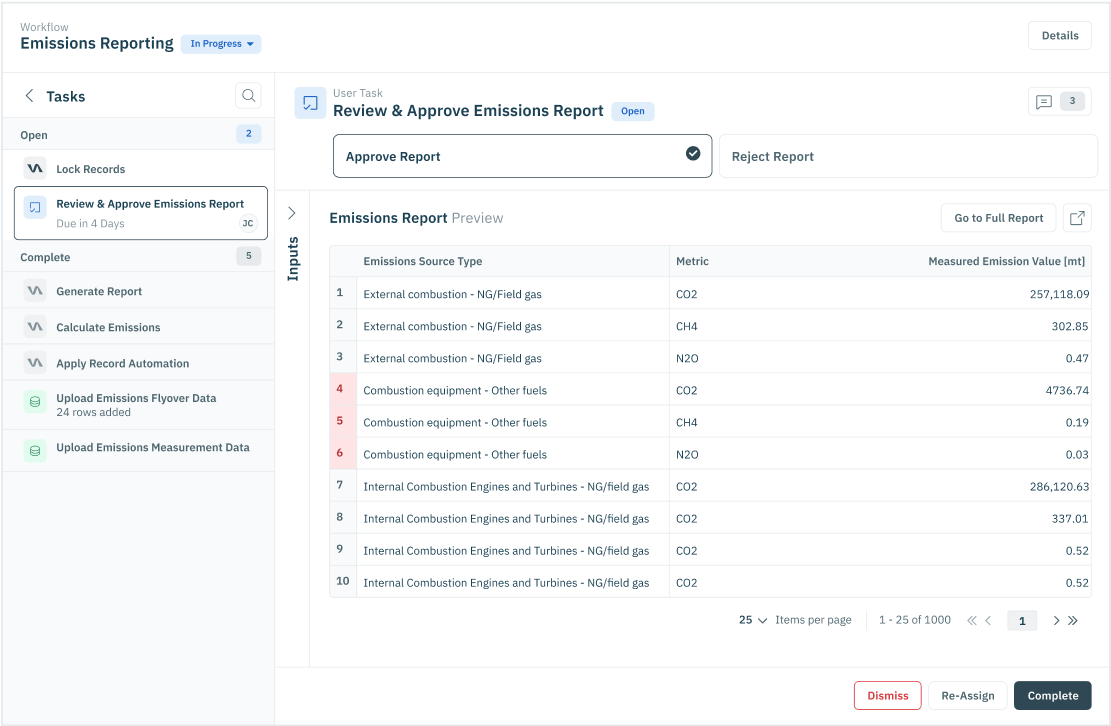Click the Open section header
The width and height of the screenshot is (1111, 726).
(x=139, y=134)
